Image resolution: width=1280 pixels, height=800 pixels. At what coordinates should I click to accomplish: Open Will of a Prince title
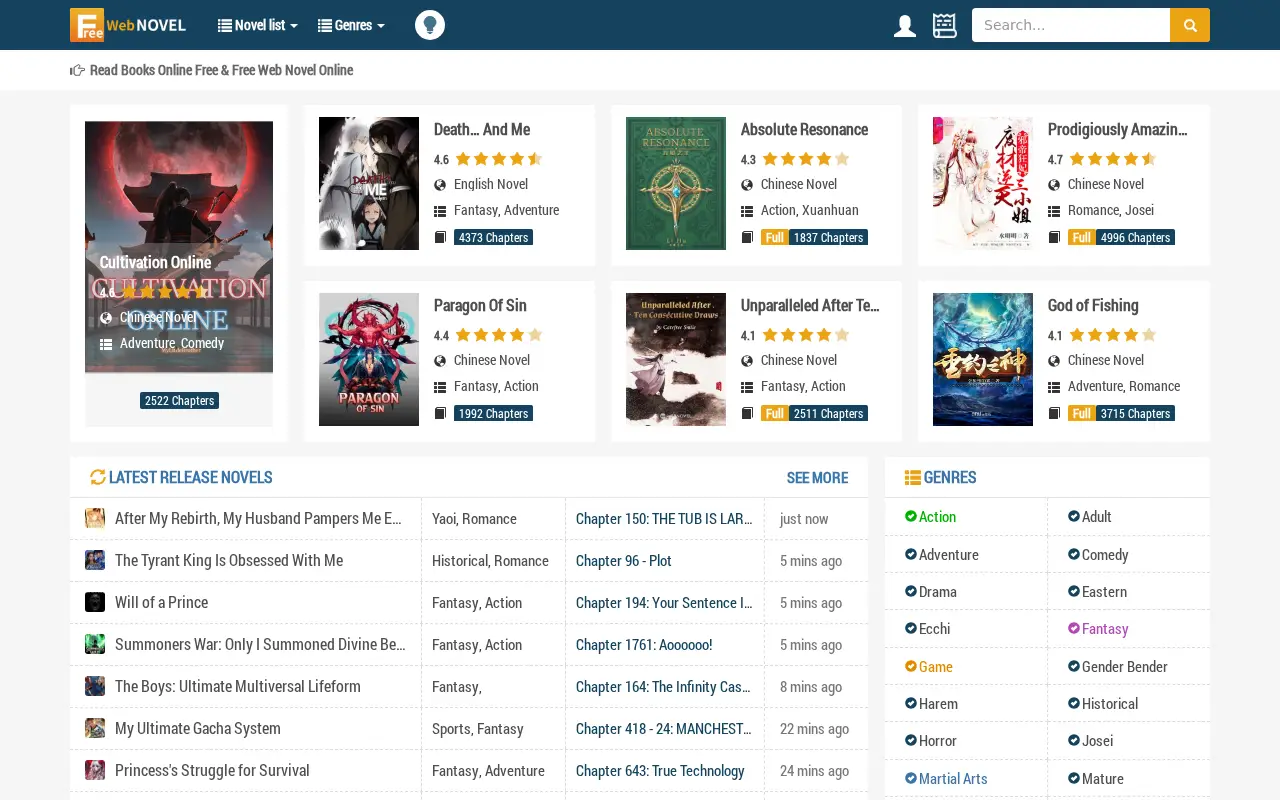[162, 602]
